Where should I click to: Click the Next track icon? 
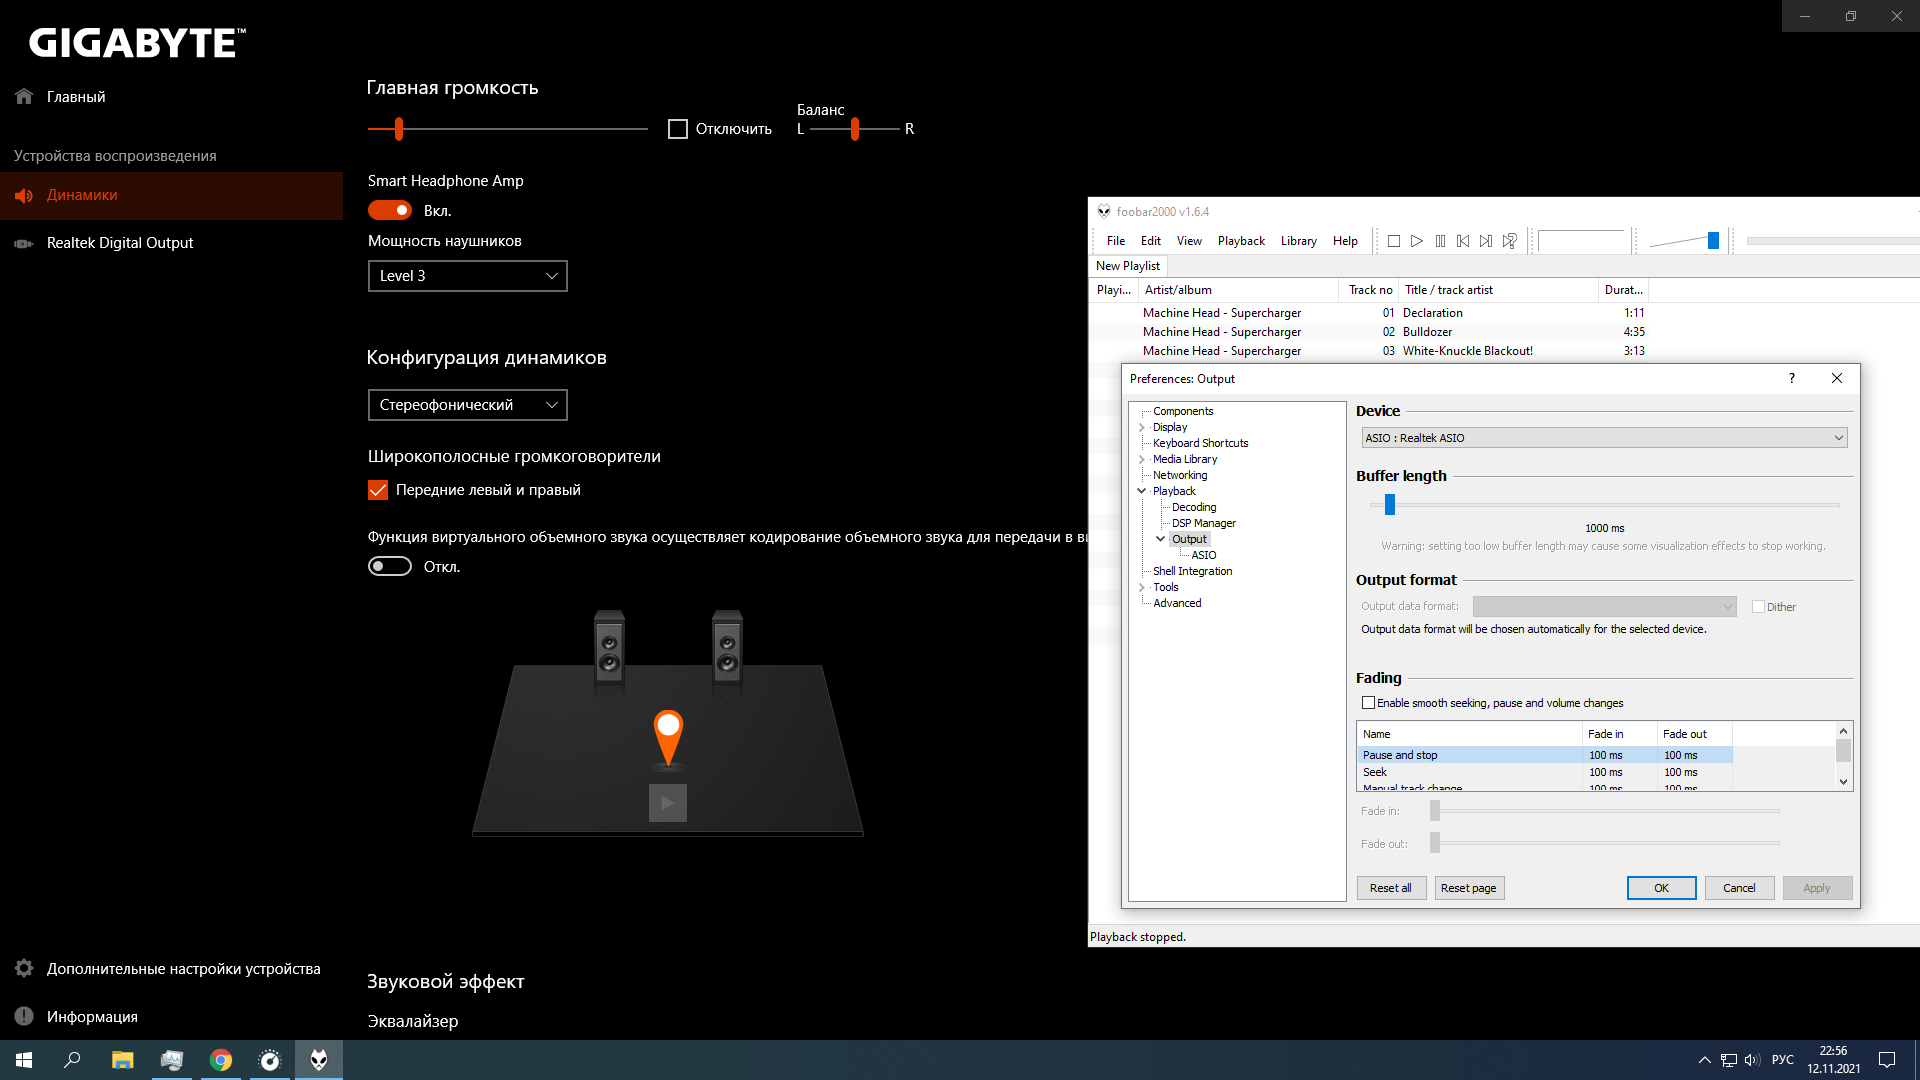(x=1486, y=241)
